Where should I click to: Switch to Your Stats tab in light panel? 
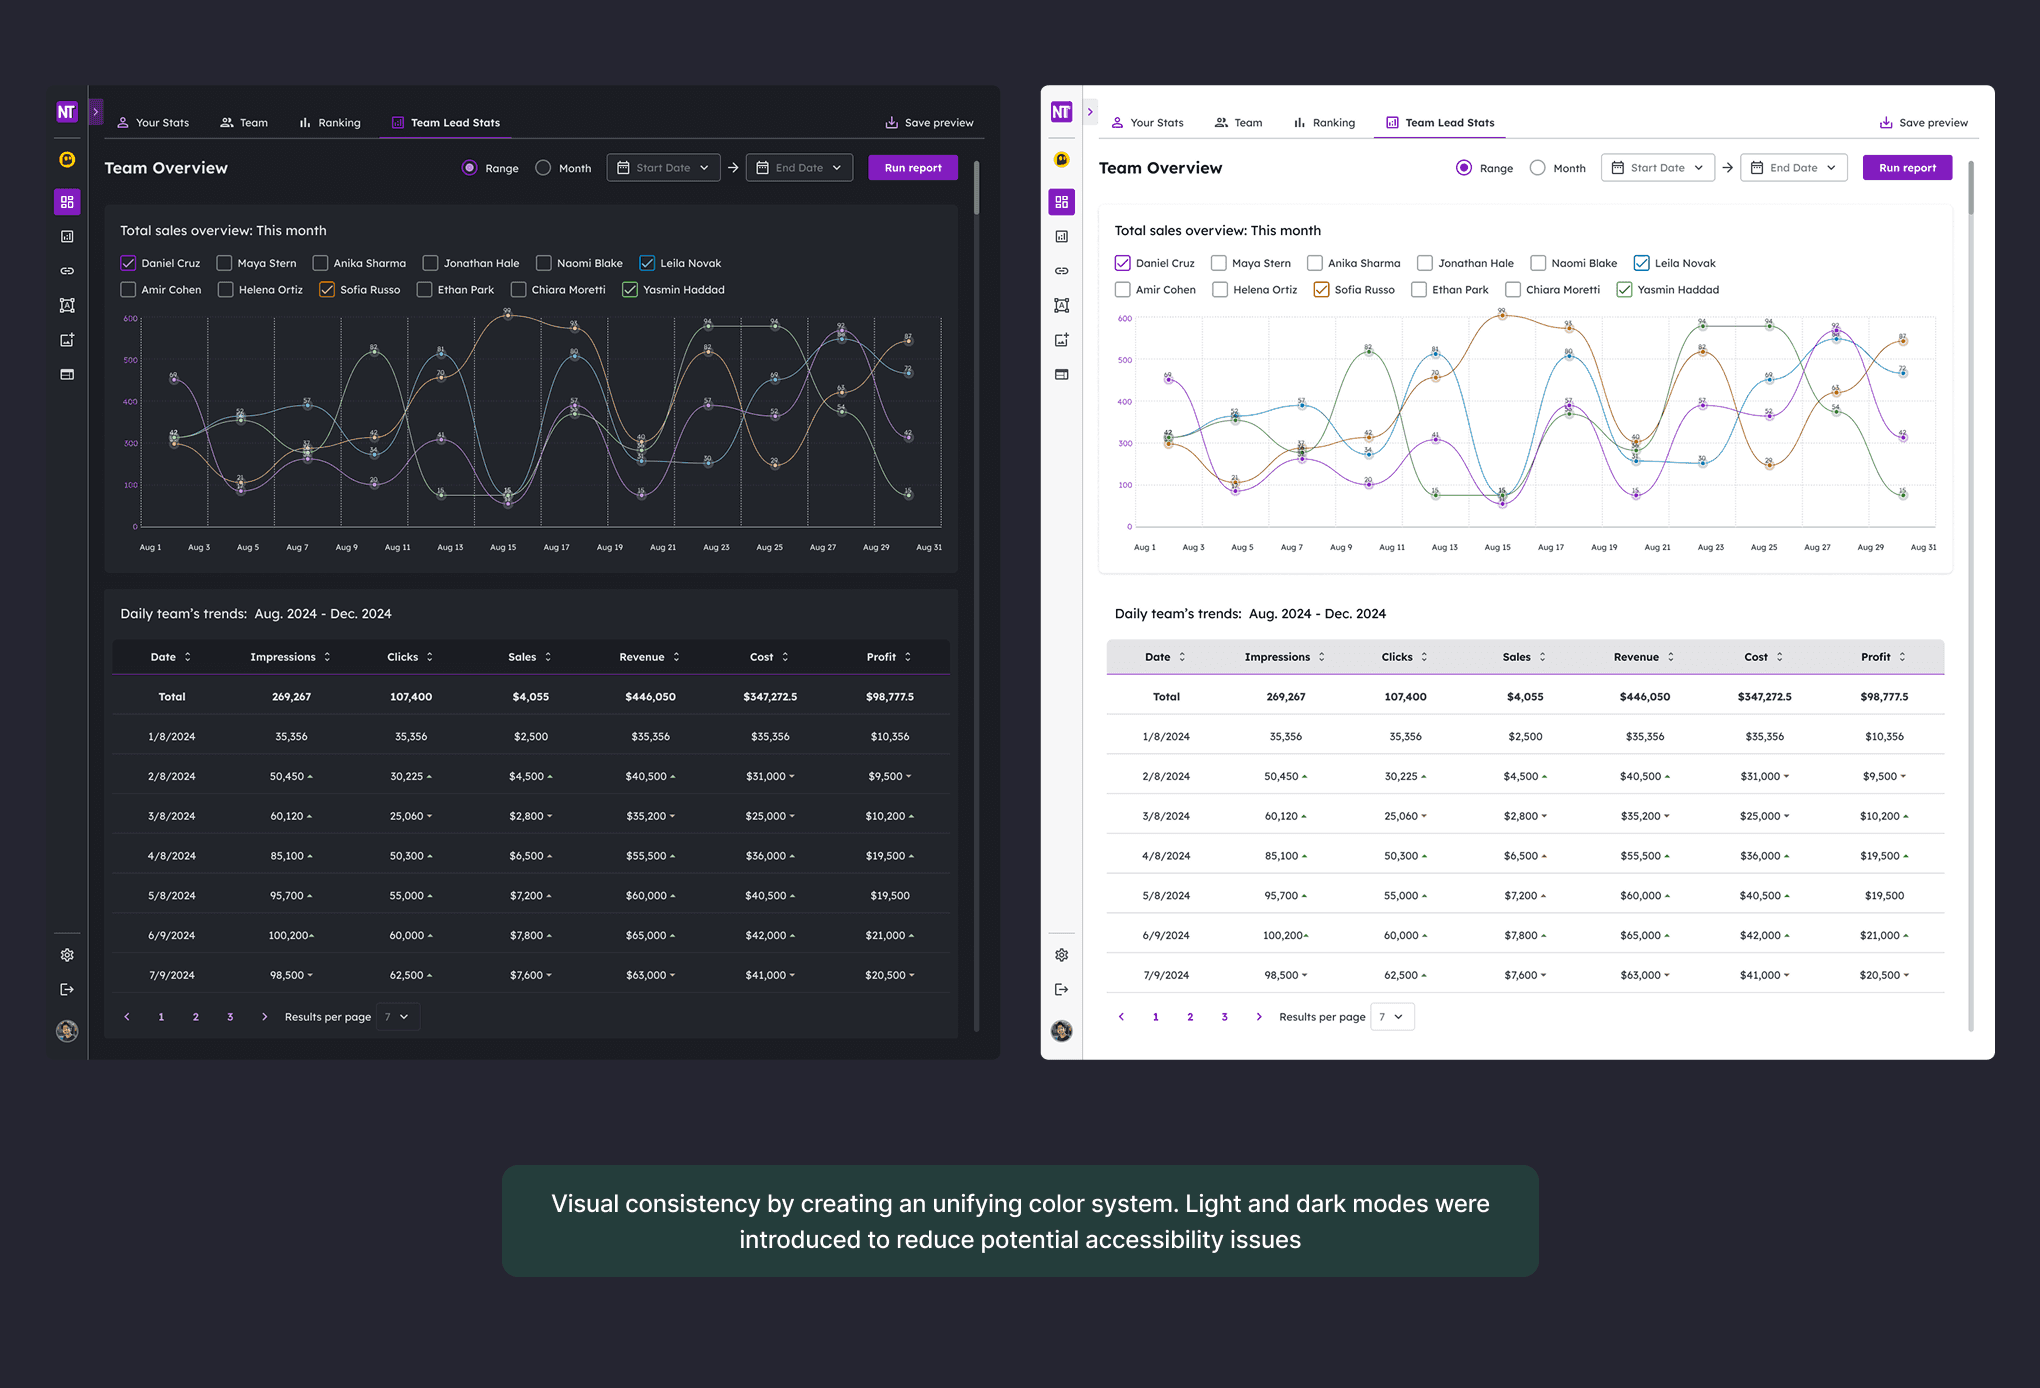tap(1147, 123)
